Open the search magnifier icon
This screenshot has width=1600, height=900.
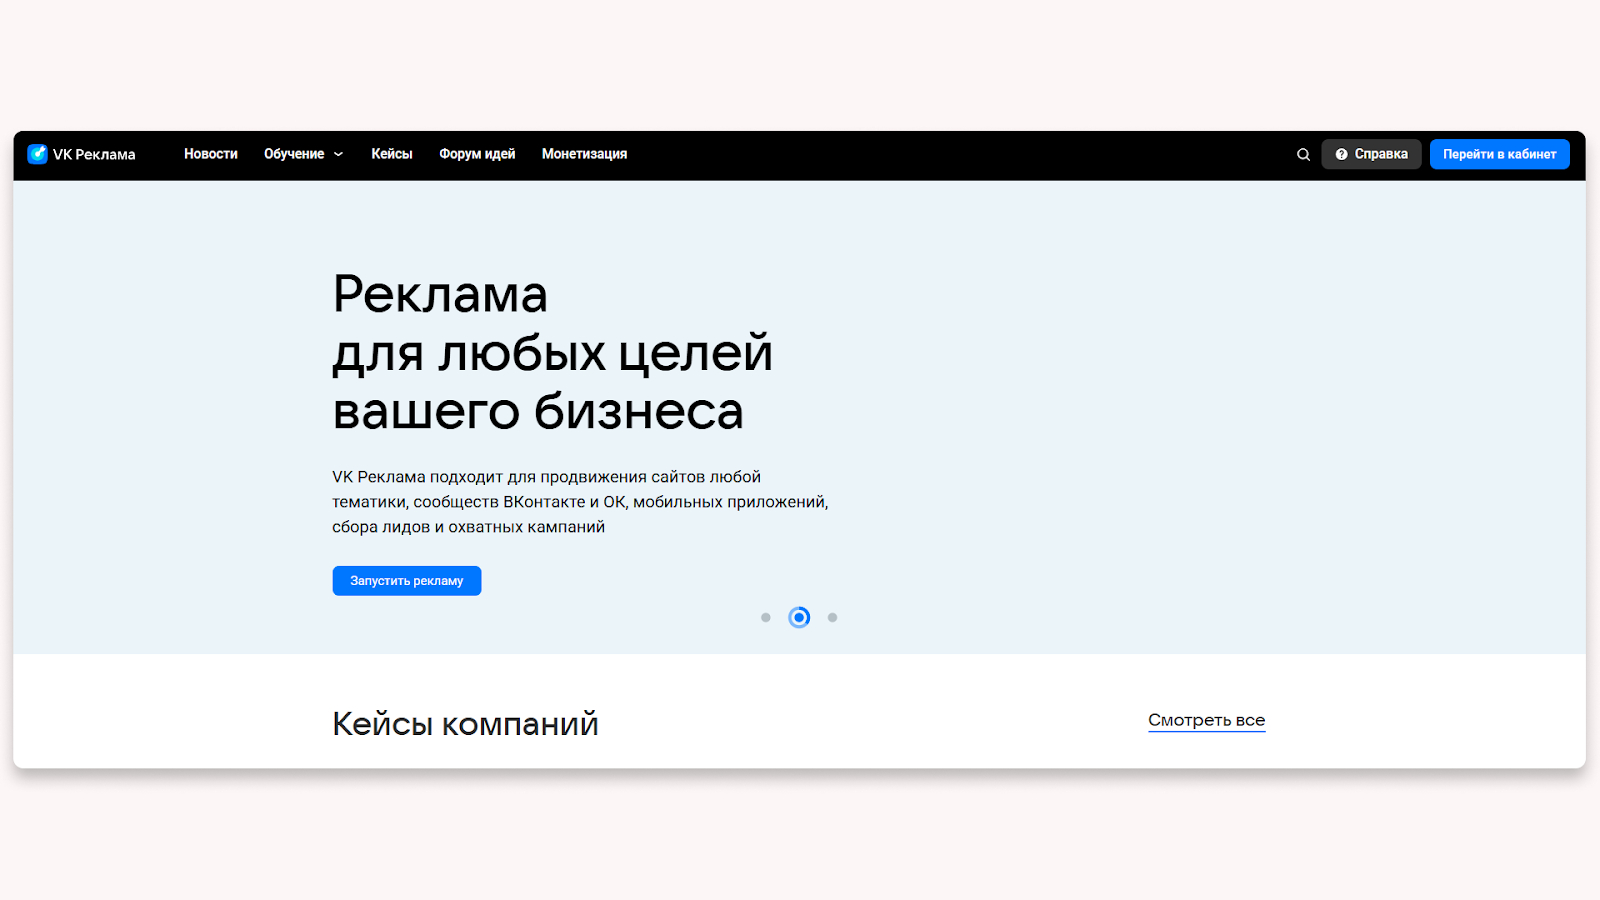pos(1303,155)
